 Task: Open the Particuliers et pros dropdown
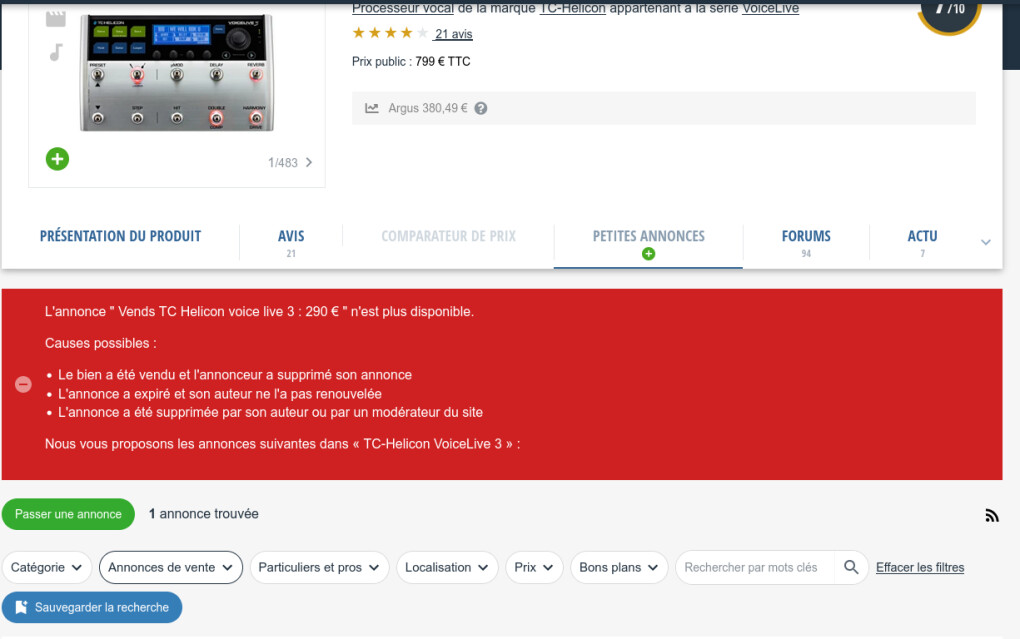pyautogui.click(x=319, y=567)
